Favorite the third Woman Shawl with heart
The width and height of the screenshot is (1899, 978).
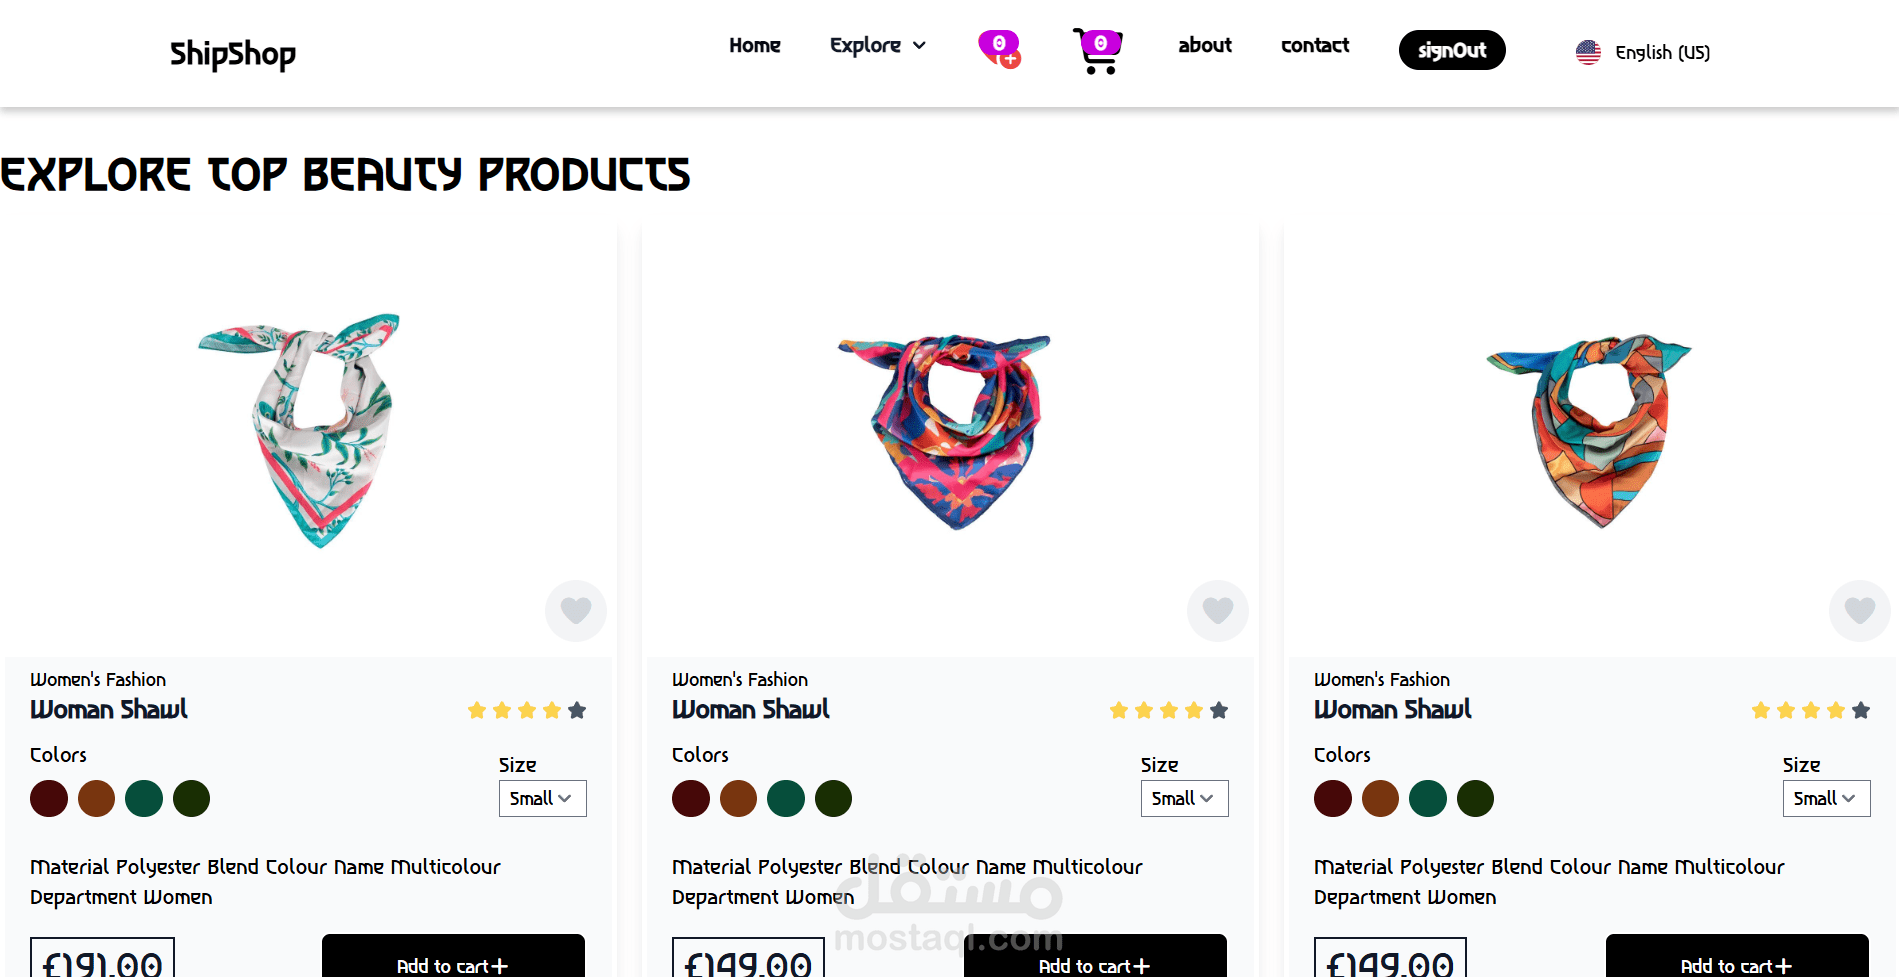click(1859, 610)
